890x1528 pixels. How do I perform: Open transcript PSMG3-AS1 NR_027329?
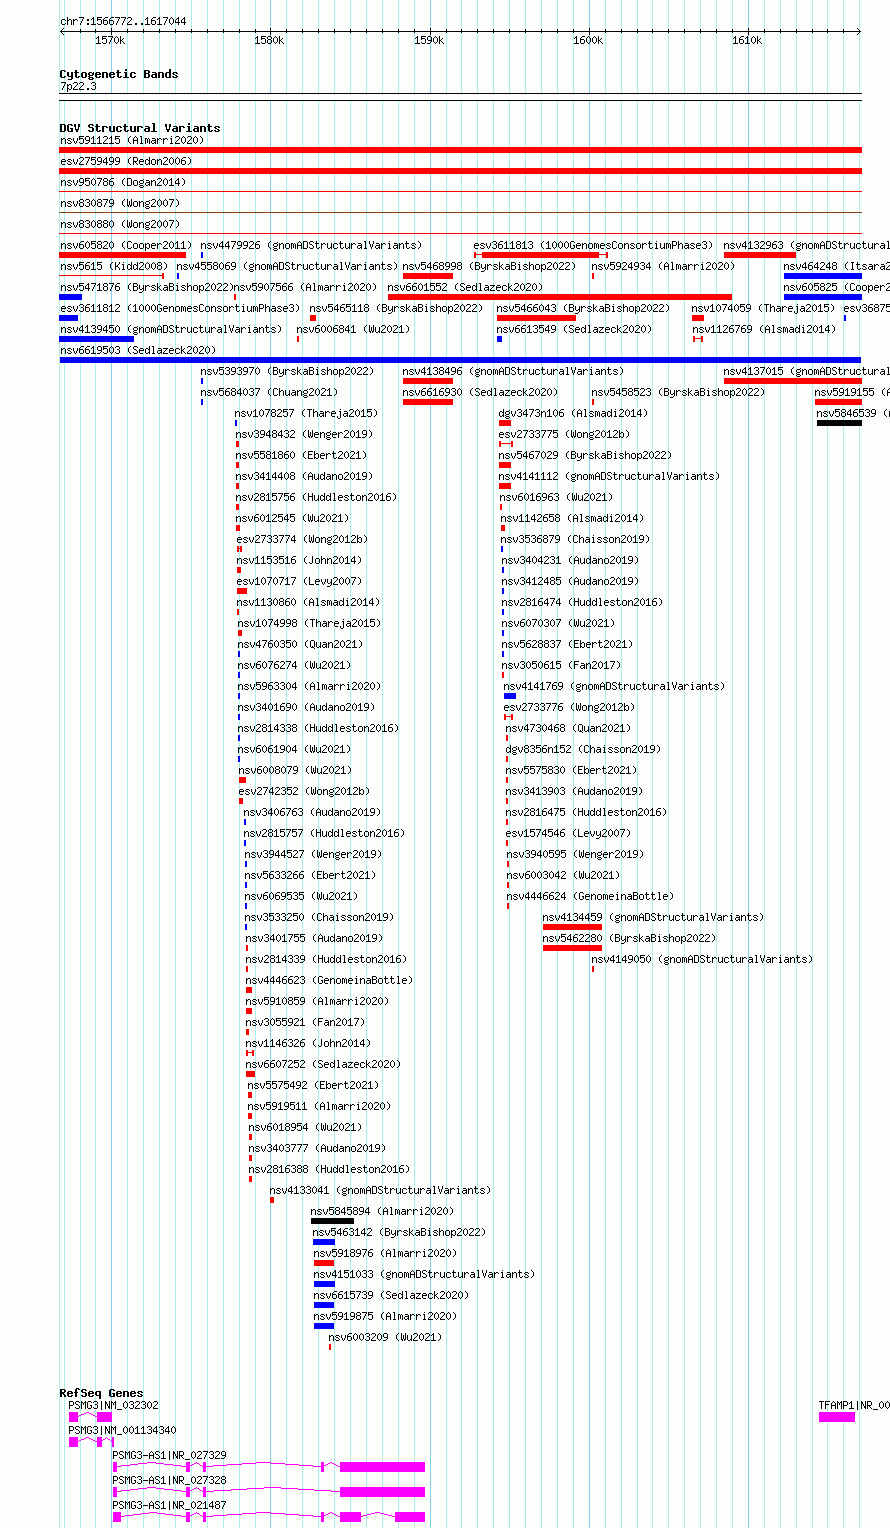click(x=169, y=1455)
